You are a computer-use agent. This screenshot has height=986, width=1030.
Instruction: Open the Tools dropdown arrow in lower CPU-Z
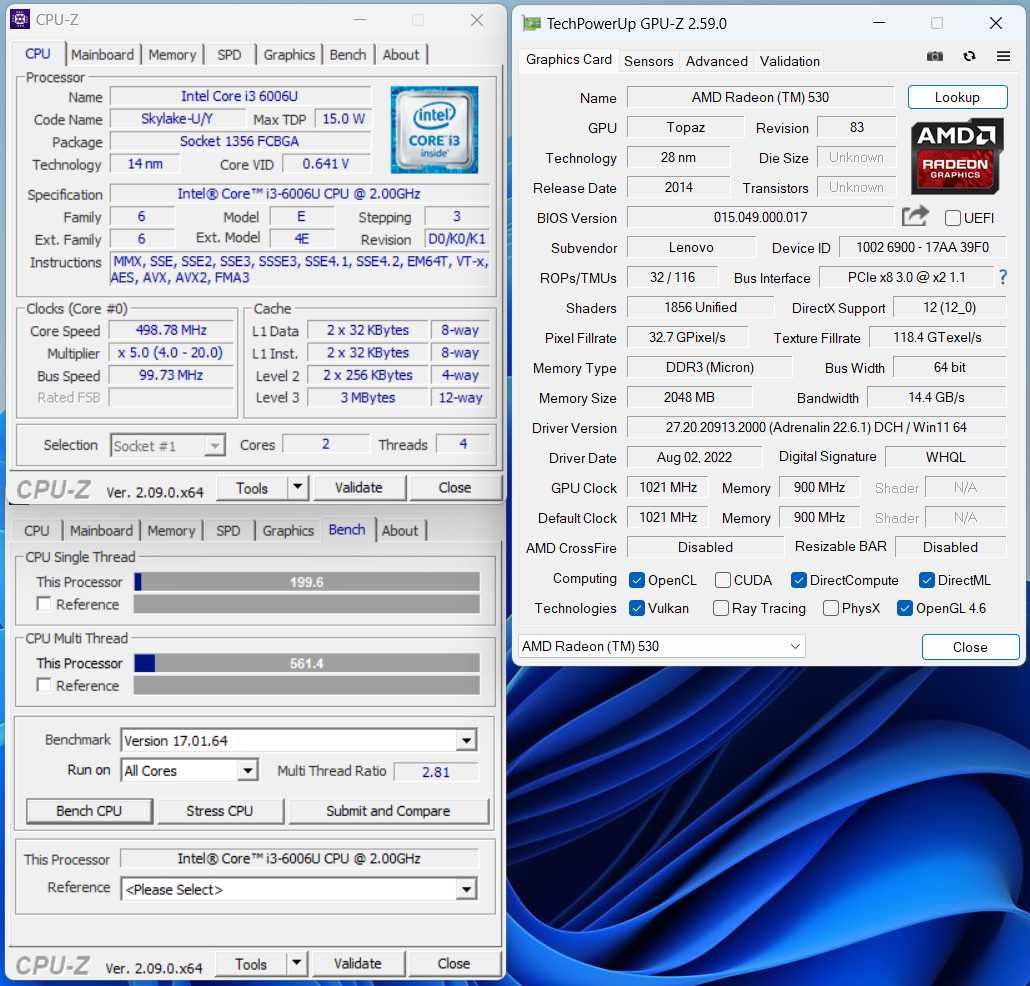296,963
